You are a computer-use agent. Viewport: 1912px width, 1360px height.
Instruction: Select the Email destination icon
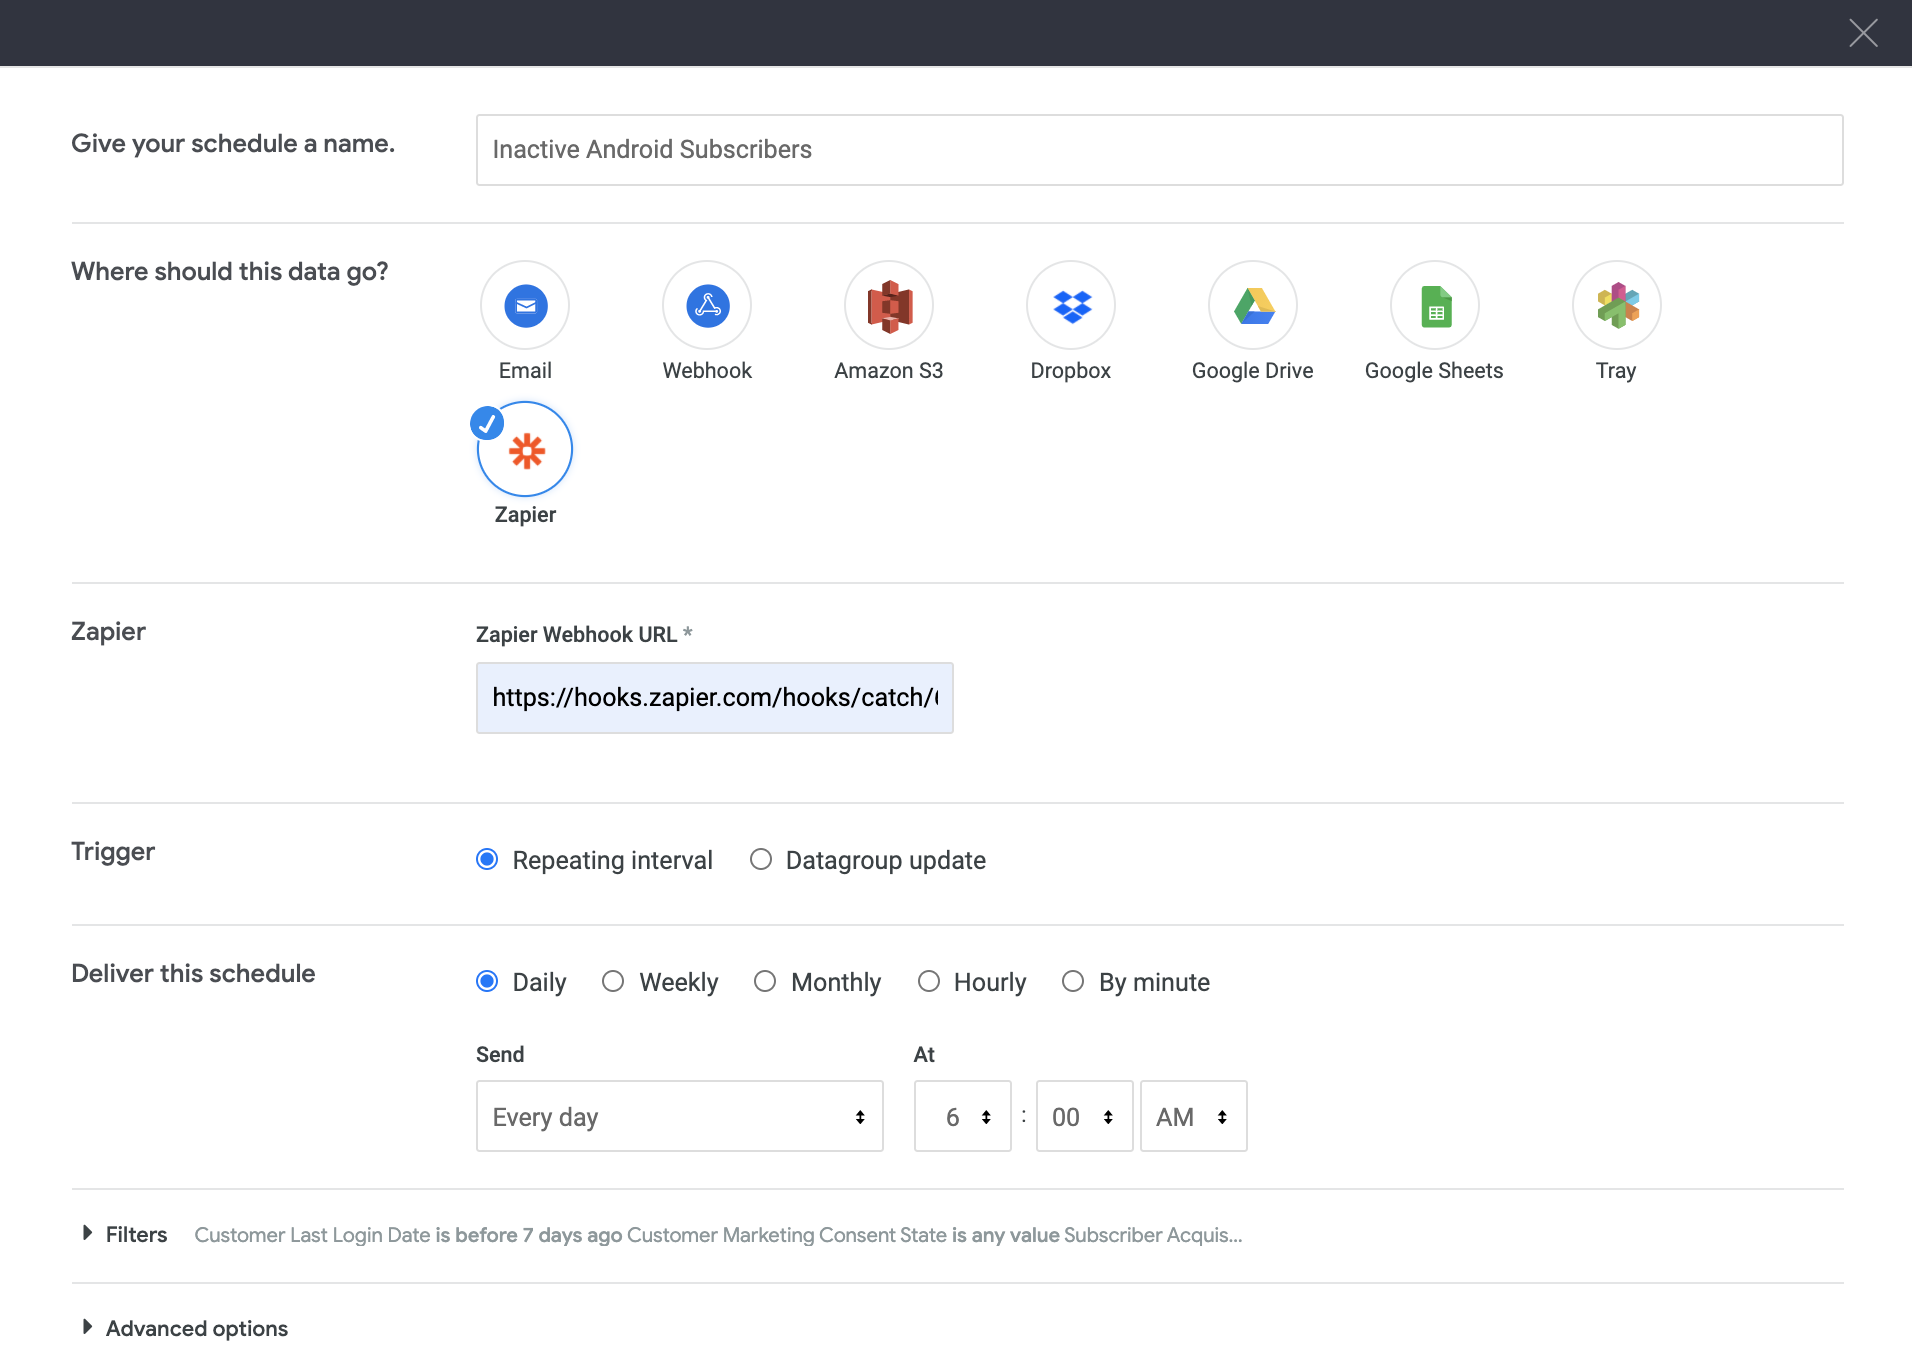pyautogui.click(x=525, y=306)
